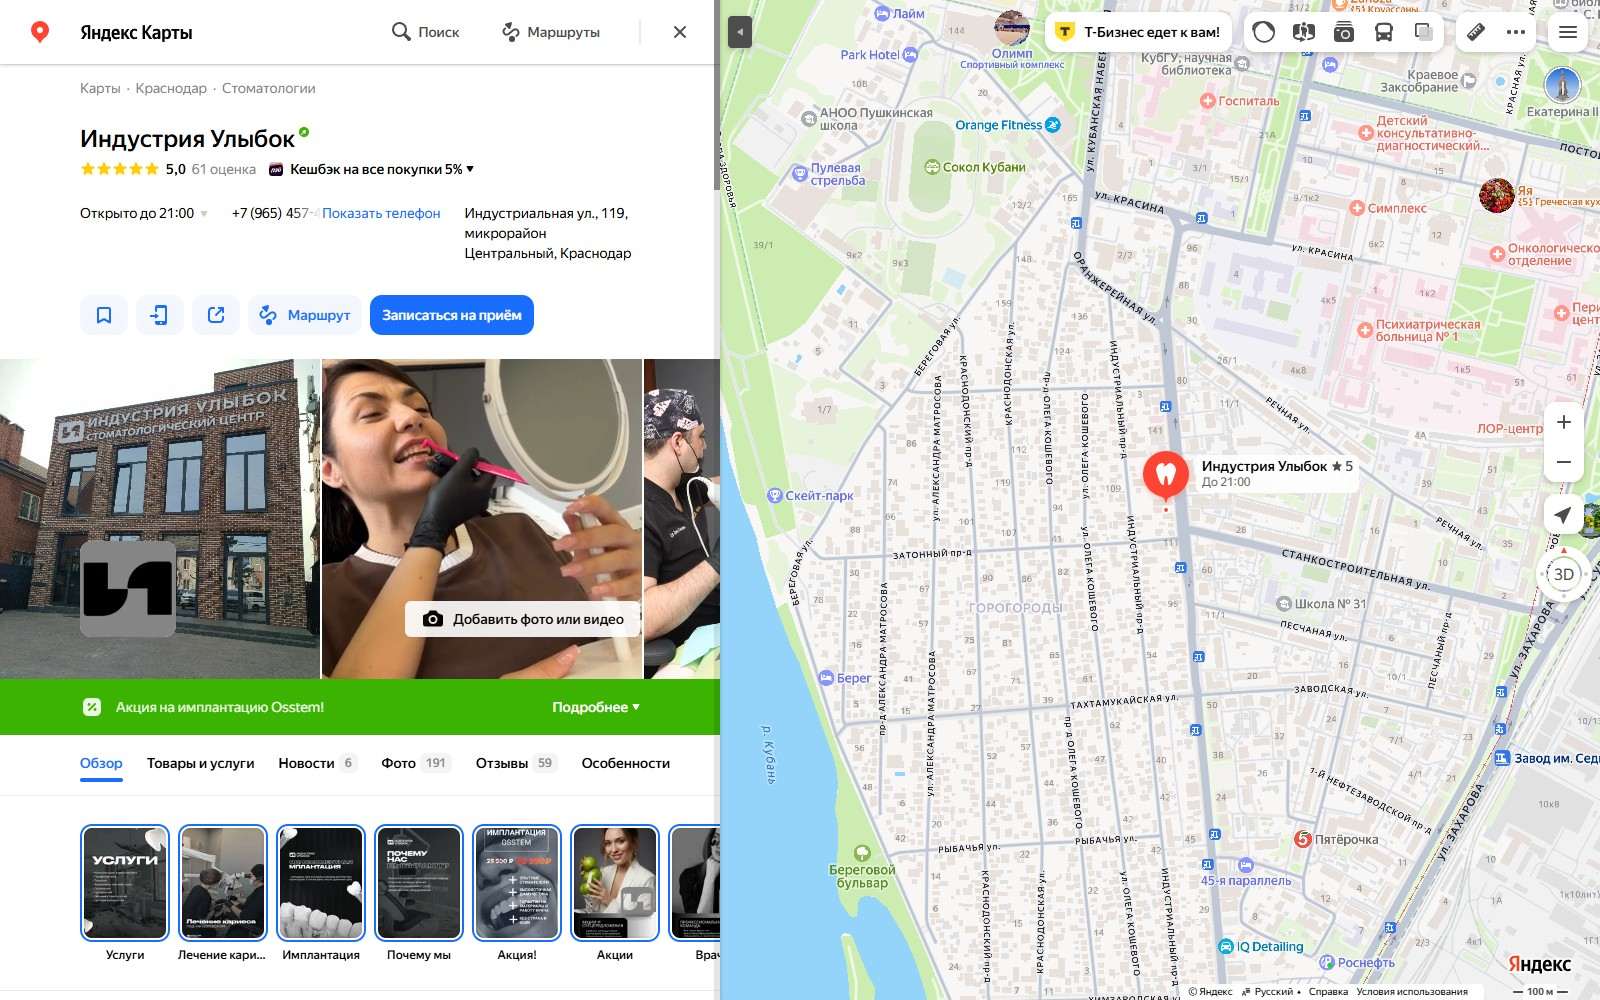Toggle 3D map tilt
Viewport: 1600px width, 1000px height.
click(x=1564, y=574)
